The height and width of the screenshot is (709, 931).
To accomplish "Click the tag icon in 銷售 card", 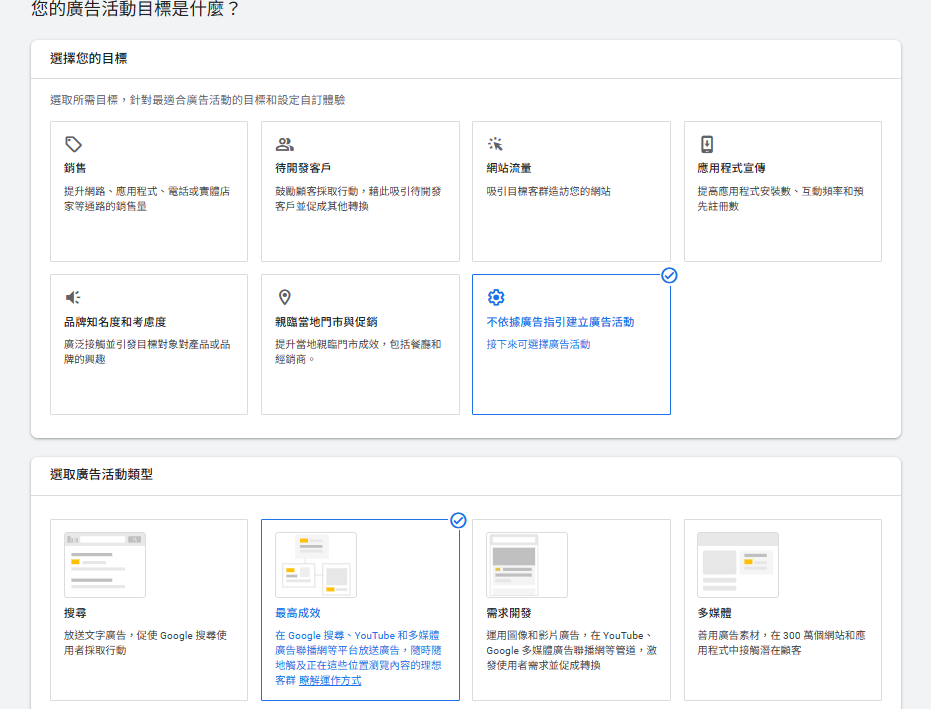I will click(x=74, y=144).
